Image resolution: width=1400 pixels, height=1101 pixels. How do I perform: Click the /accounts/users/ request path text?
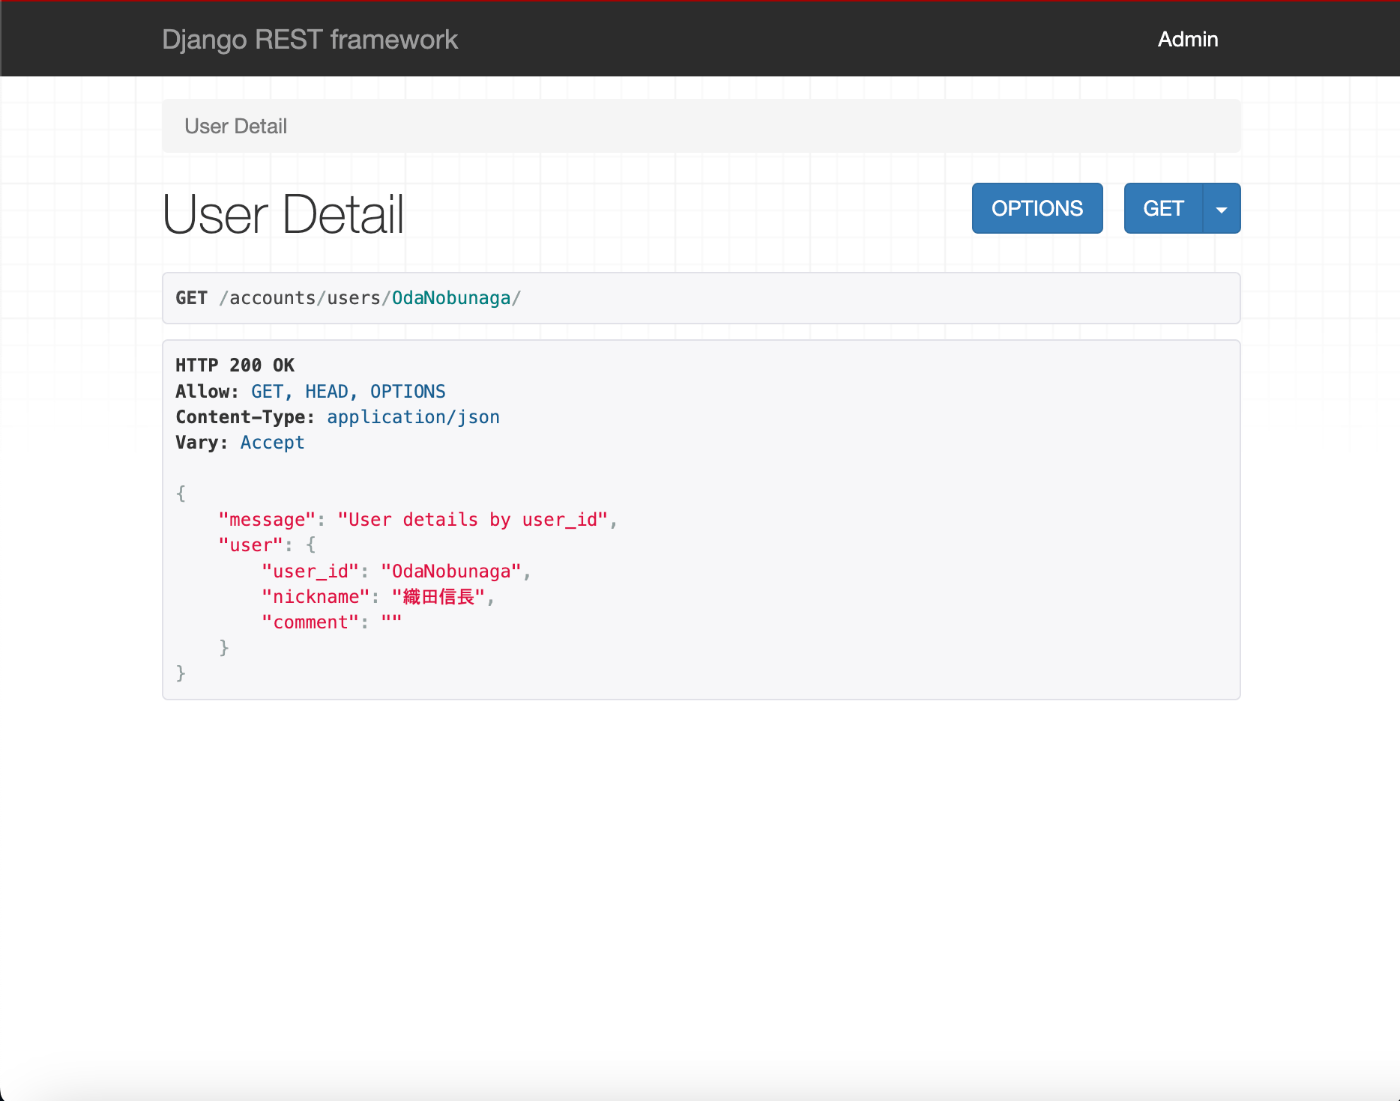tap(305, 298)
